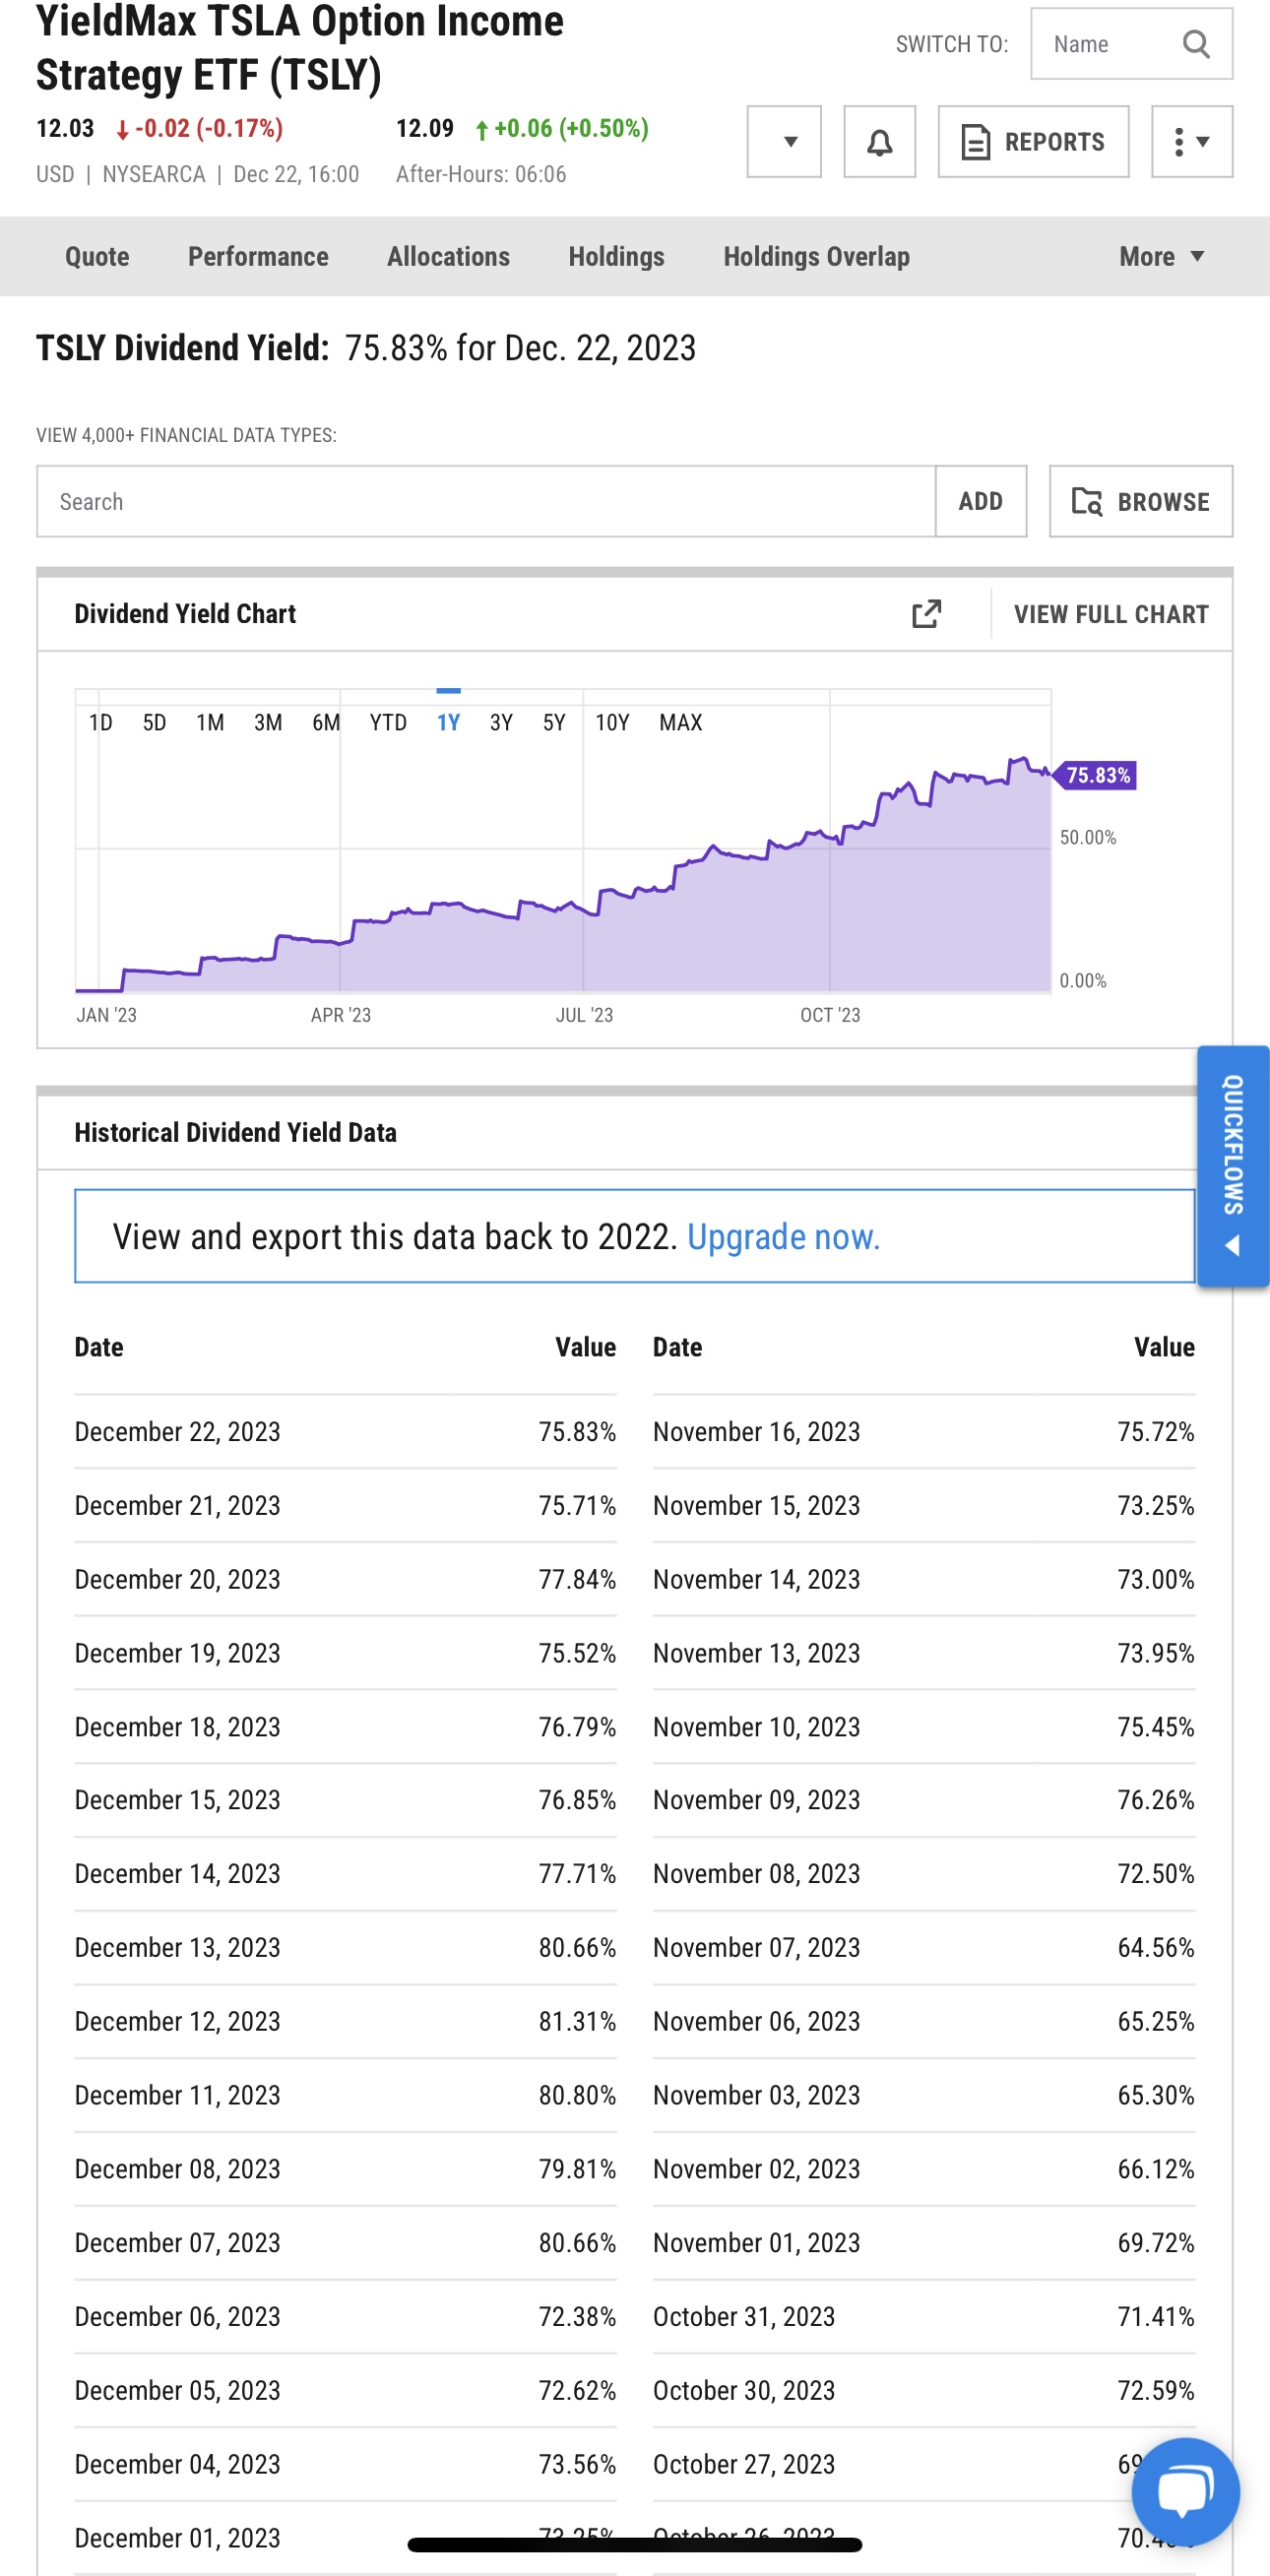The image size is (1270, 2576).
Task: Click the December 06, 2023 date
Action: click(177, 2317)
